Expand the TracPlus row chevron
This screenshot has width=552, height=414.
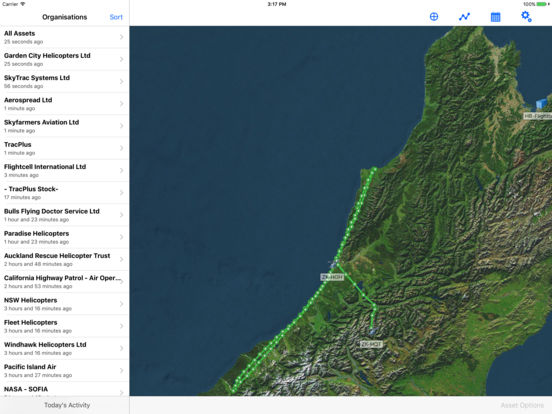pyautogui.click(x=121, y=148)
